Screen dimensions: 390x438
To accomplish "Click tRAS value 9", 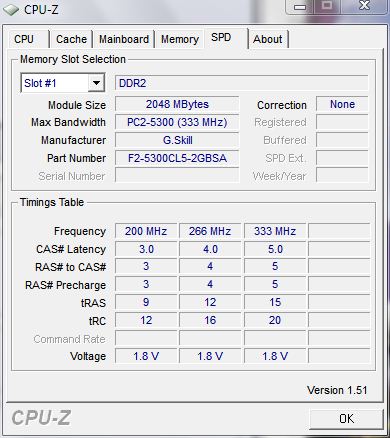I will click(x=146, y=302).
